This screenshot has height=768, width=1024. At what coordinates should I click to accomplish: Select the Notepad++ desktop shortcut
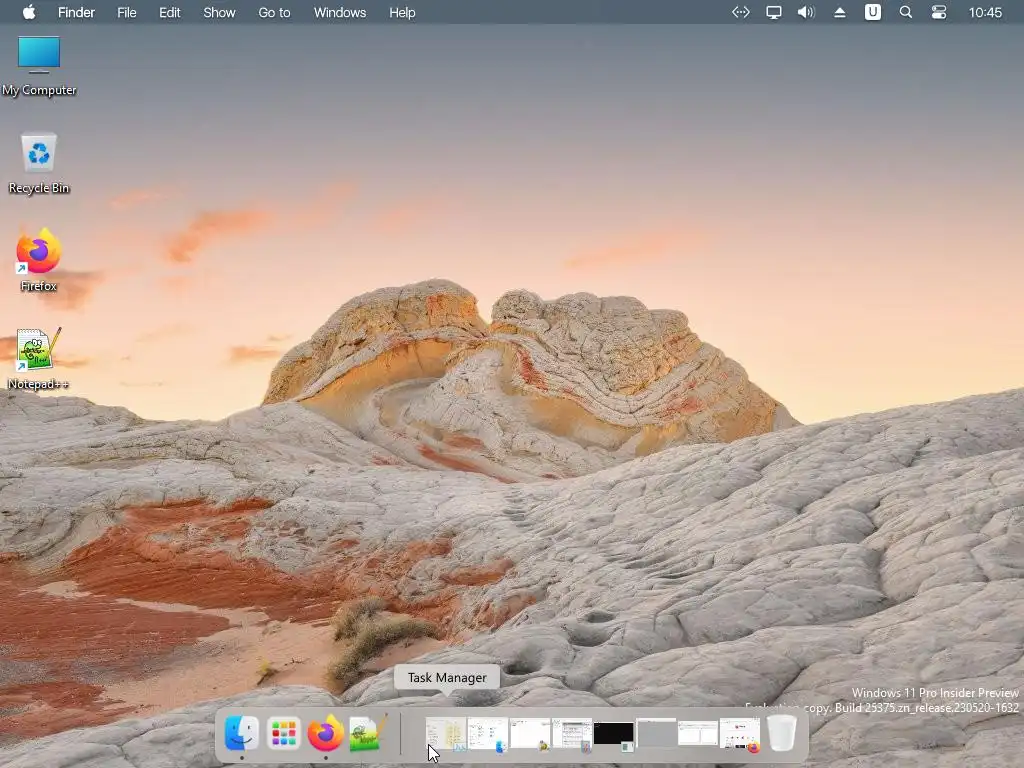(39, 359)
